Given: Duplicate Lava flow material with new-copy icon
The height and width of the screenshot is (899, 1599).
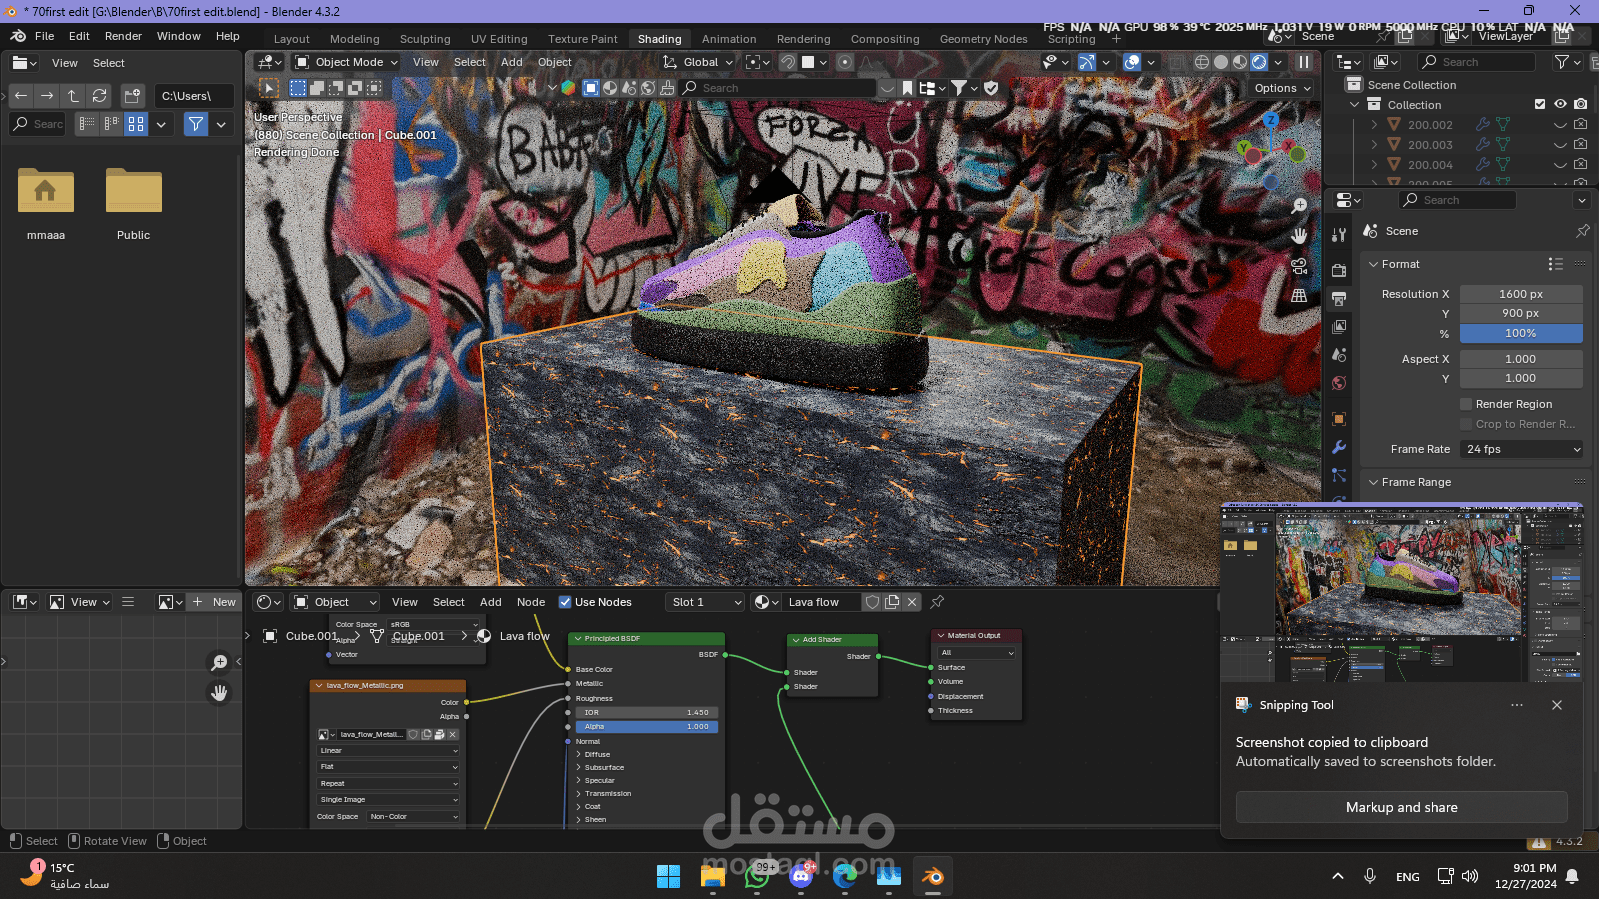Looking at the screenshot, I should pyautogui.click(x=892, y=602).
